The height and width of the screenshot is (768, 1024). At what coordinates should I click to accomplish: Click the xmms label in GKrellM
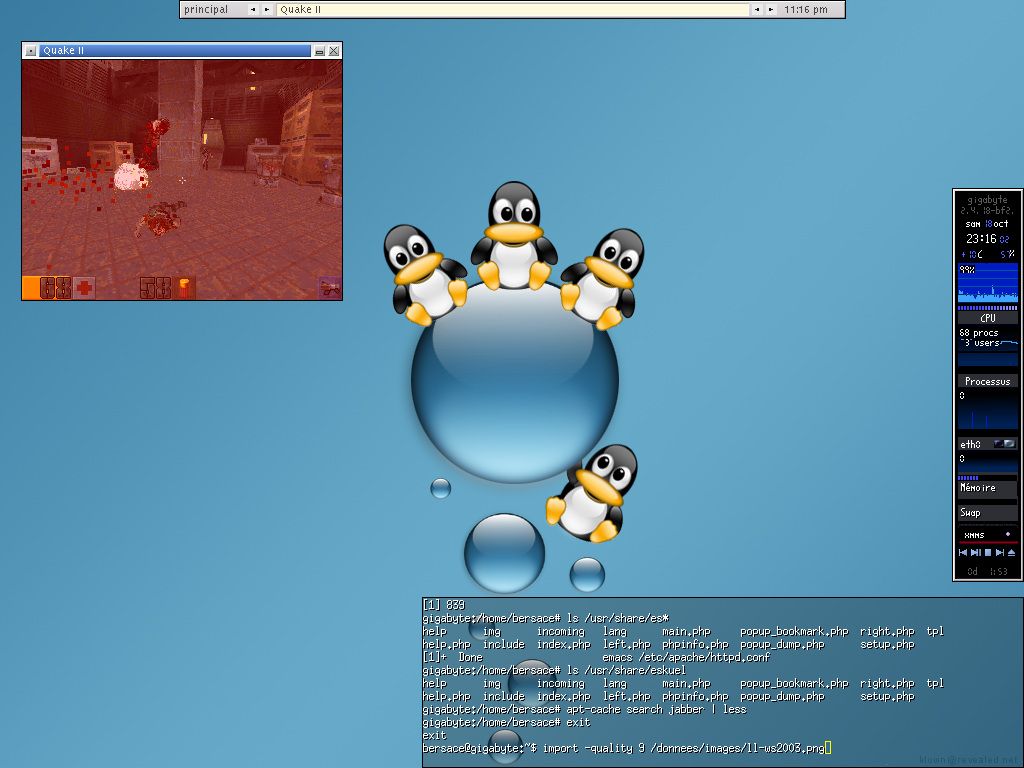click(x=974, y=535)
